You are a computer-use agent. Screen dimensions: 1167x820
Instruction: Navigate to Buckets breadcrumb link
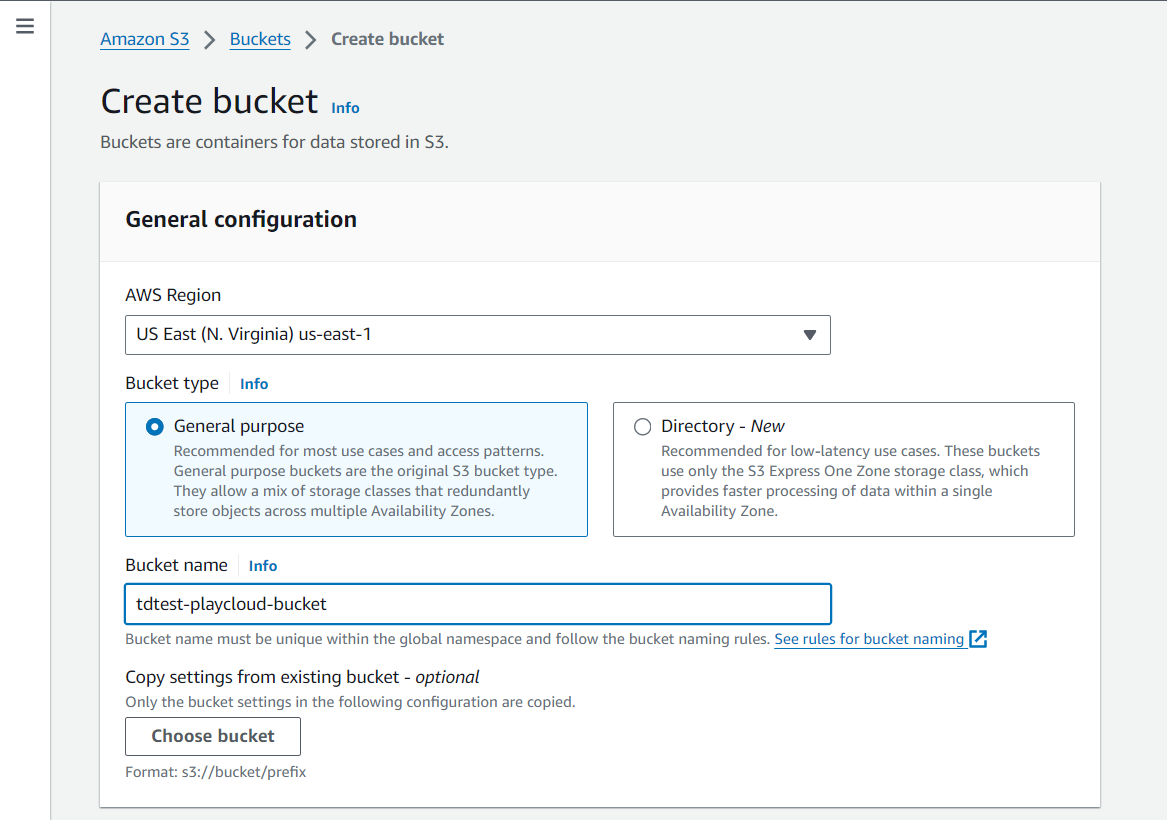(x=260, y=40)
